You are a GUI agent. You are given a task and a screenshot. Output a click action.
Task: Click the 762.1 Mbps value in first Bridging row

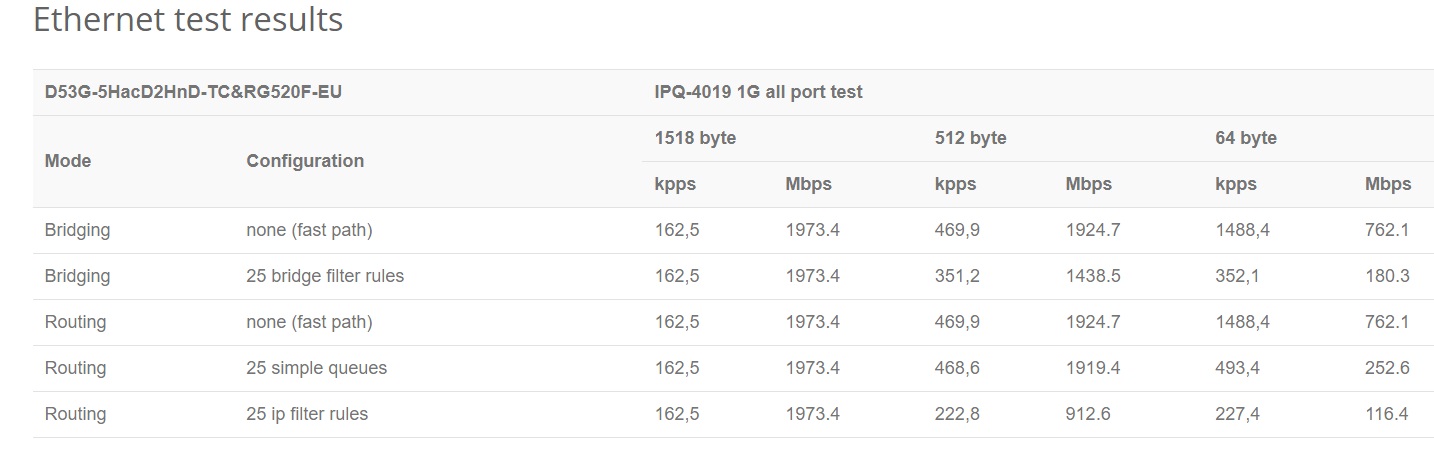[1387, 230]
